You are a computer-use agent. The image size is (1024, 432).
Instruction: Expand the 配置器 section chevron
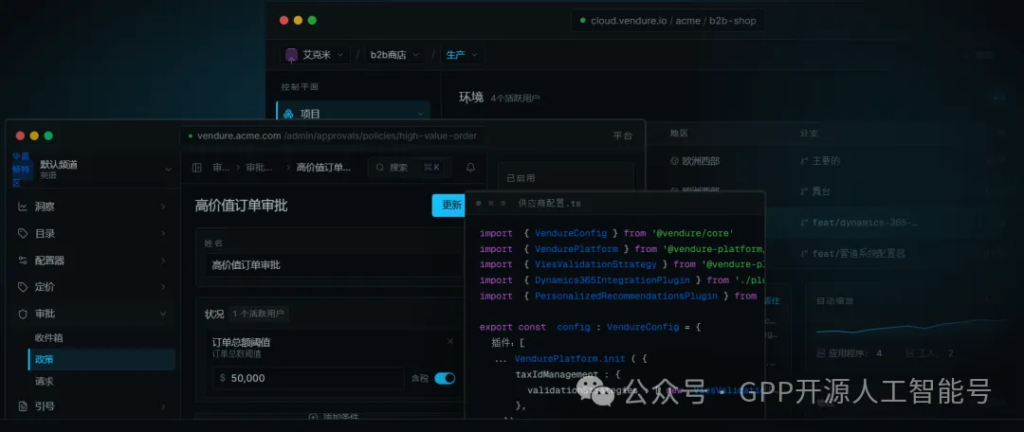click(163, 260)
